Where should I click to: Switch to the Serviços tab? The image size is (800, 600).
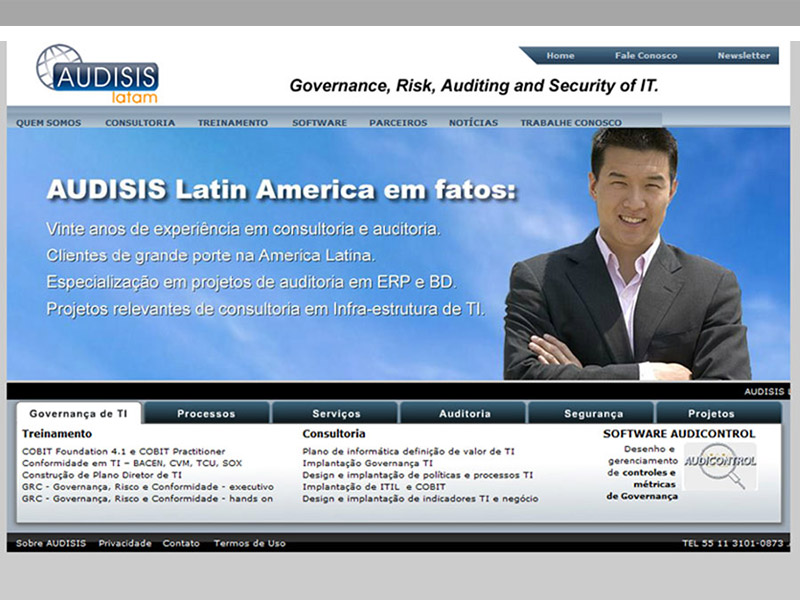[336, 413]
